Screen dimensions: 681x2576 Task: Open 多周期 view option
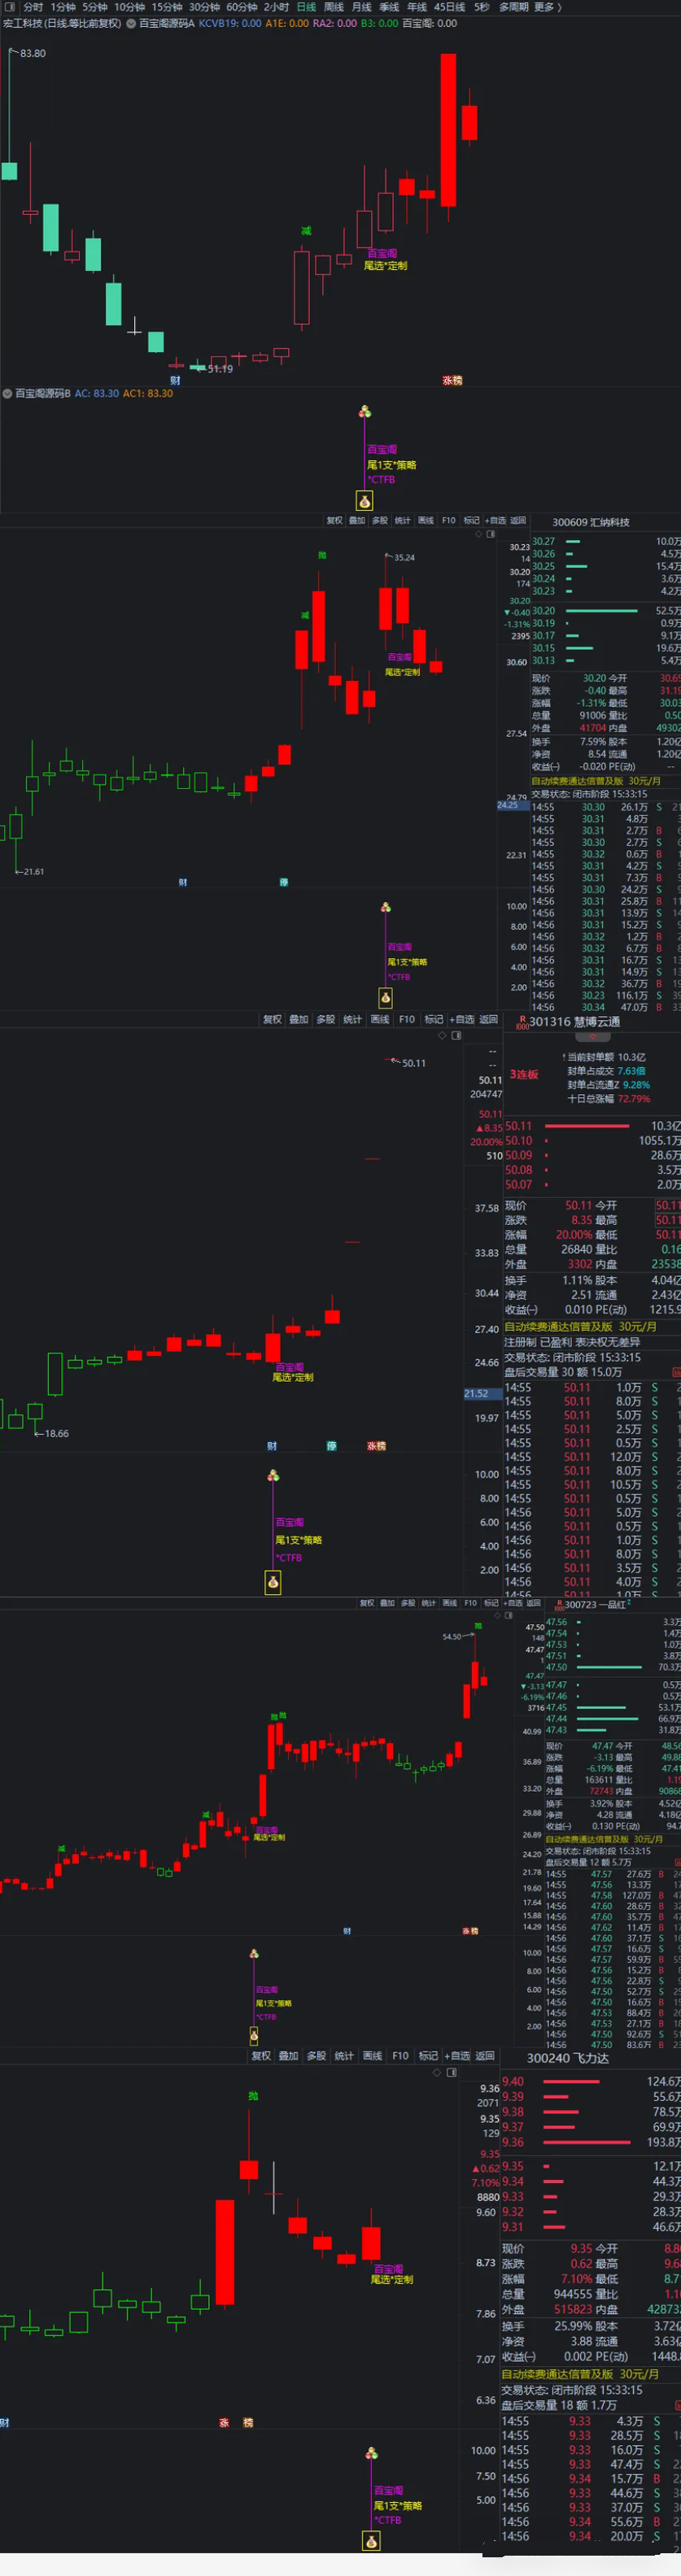[x=514, y=7]
